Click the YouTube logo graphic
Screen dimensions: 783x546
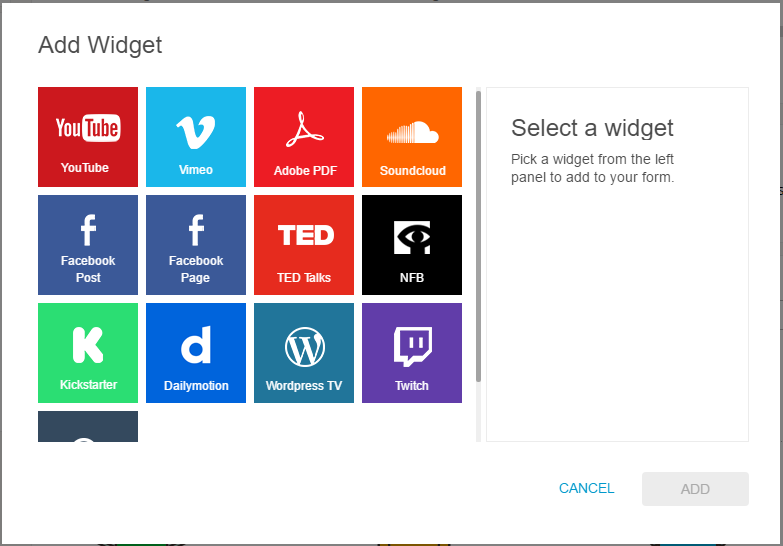tap(88, 128)
